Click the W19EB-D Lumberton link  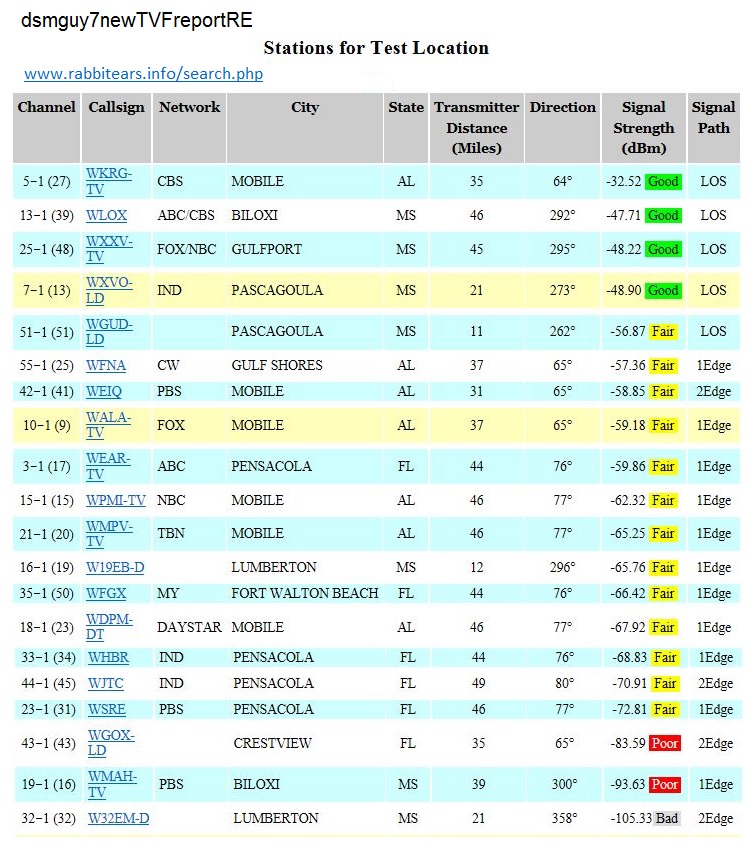tap(115, 567)
